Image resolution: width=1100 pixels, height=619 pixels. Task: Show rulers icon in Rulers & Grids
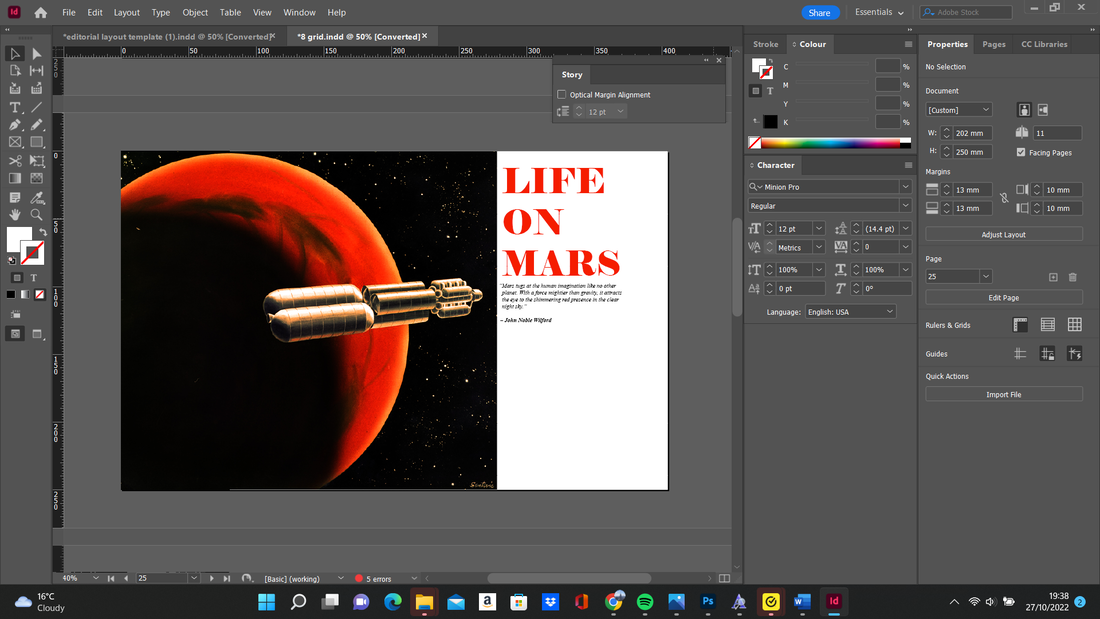pos(1020,324)
